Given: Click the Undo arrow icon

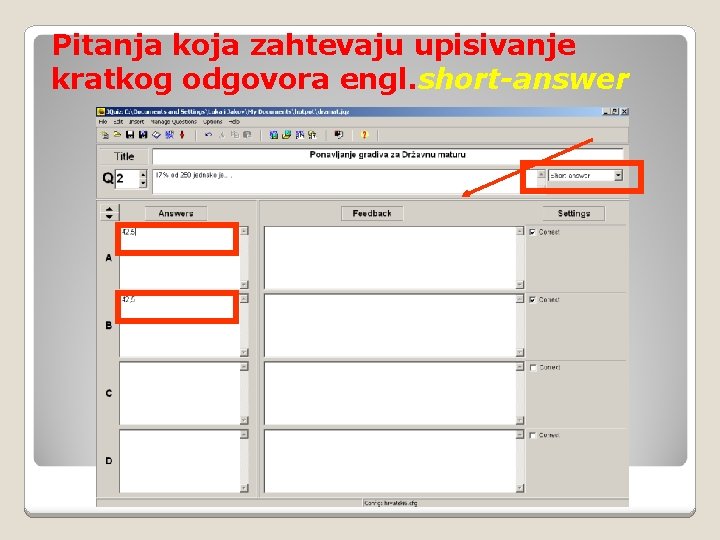Looking at the screenshot, I should click(x=208, y=135).
